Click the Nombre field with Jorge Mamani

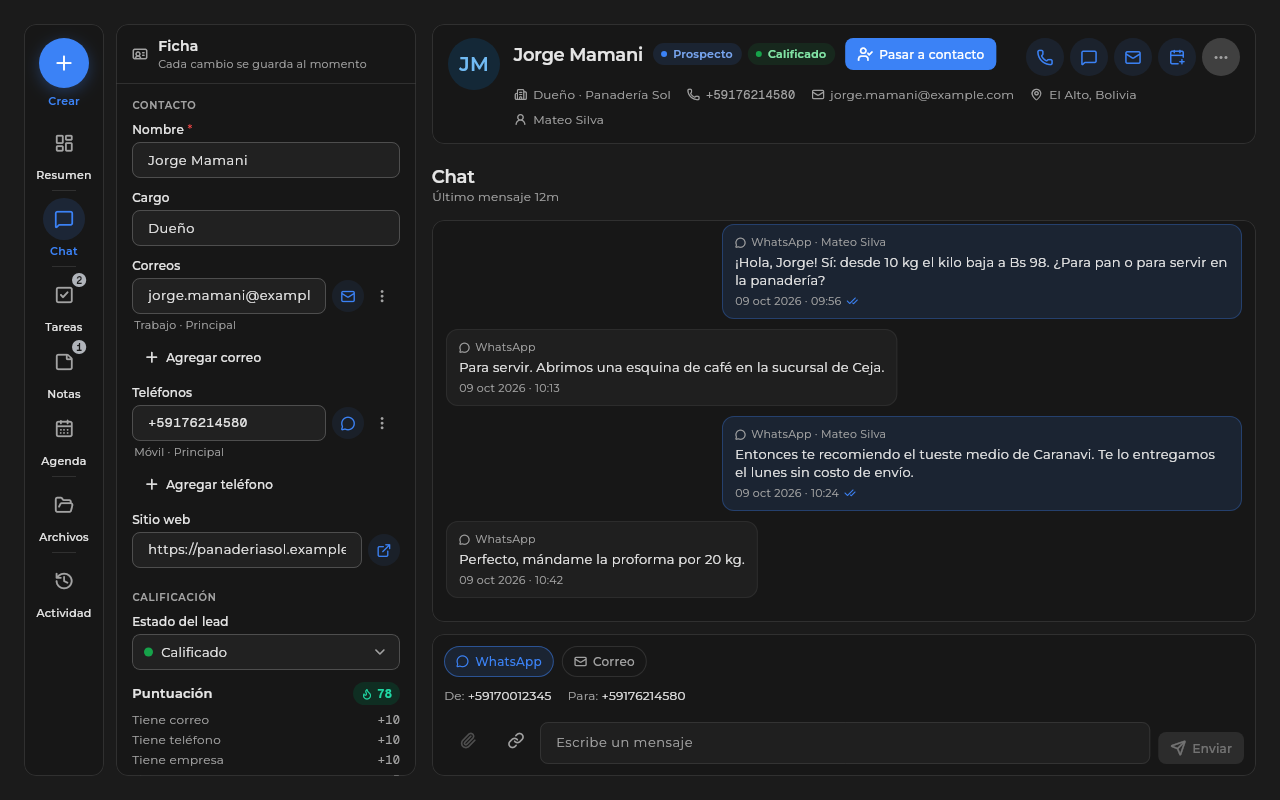(x=266, y=160)
